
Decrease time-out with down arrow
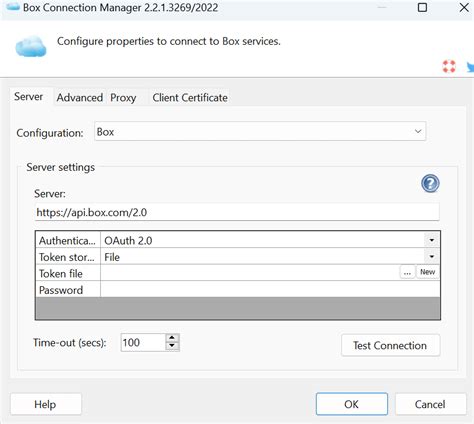coord(172,347)
